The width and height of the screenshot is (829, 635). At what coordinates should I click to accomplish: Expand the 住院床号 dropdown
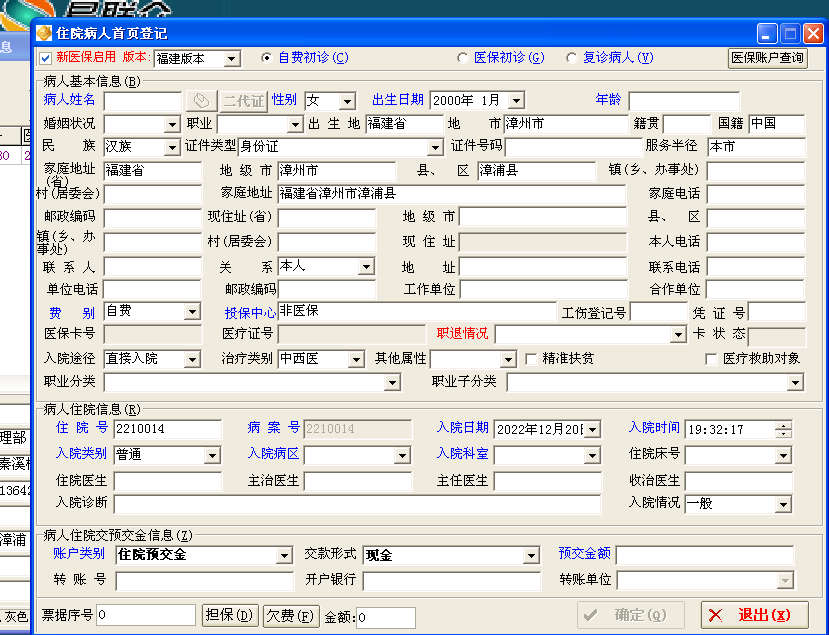(783, 455)
